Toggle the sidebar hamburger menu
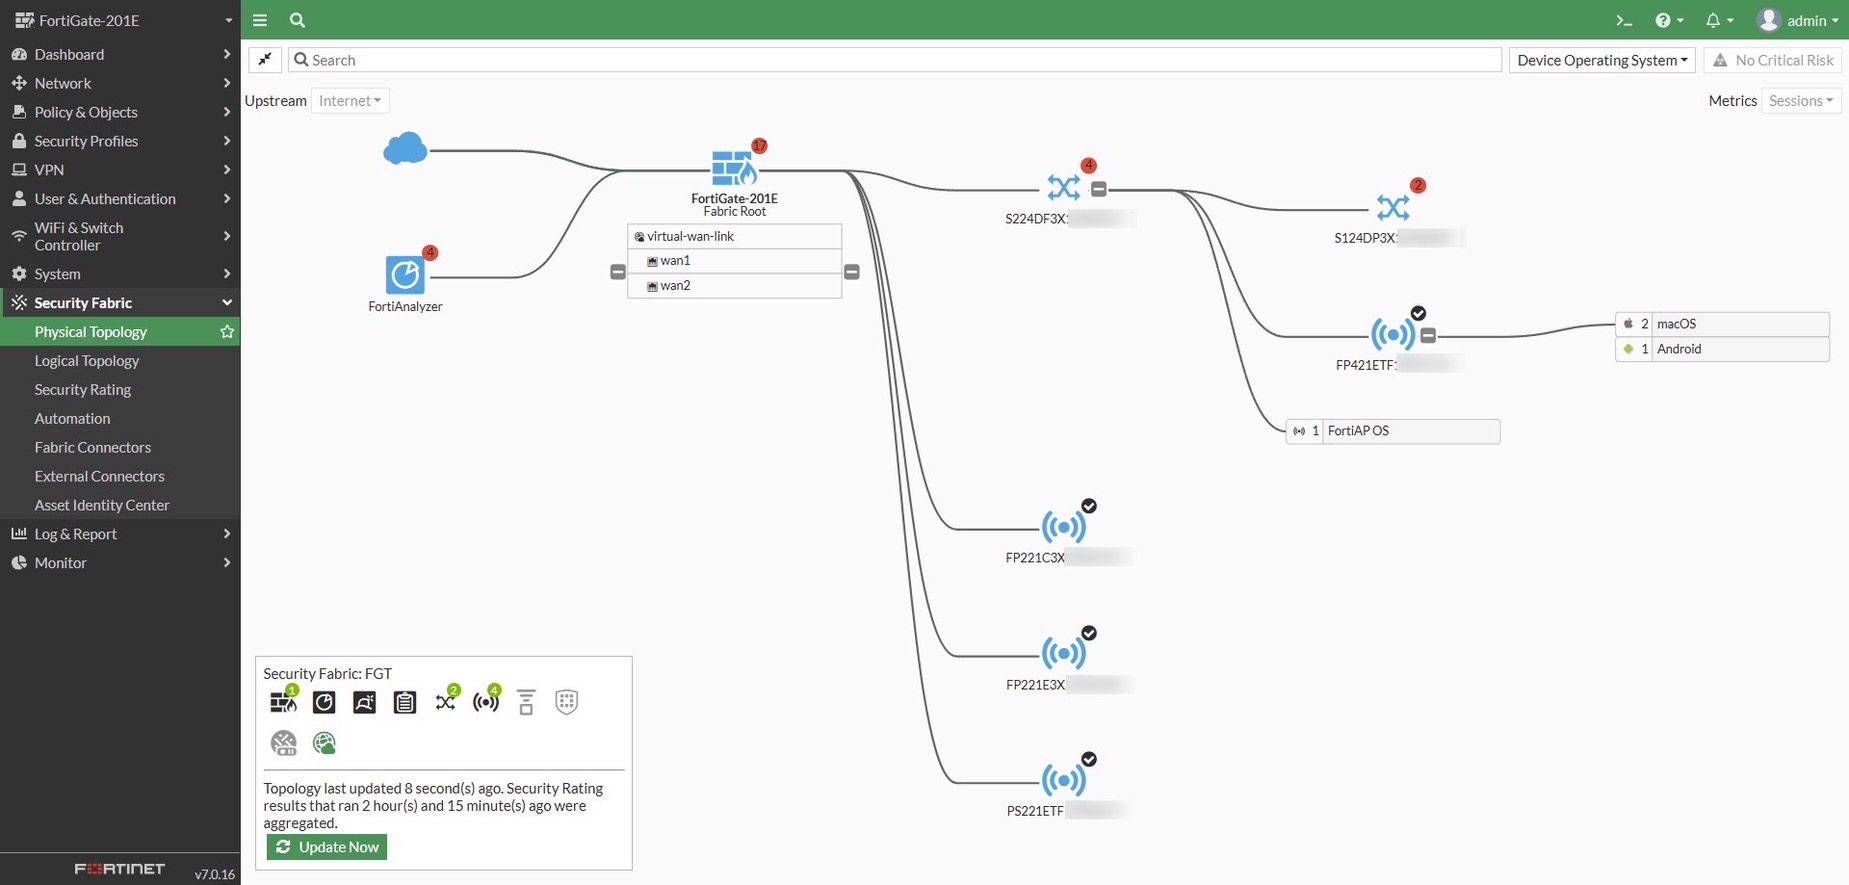 point(260,20)
